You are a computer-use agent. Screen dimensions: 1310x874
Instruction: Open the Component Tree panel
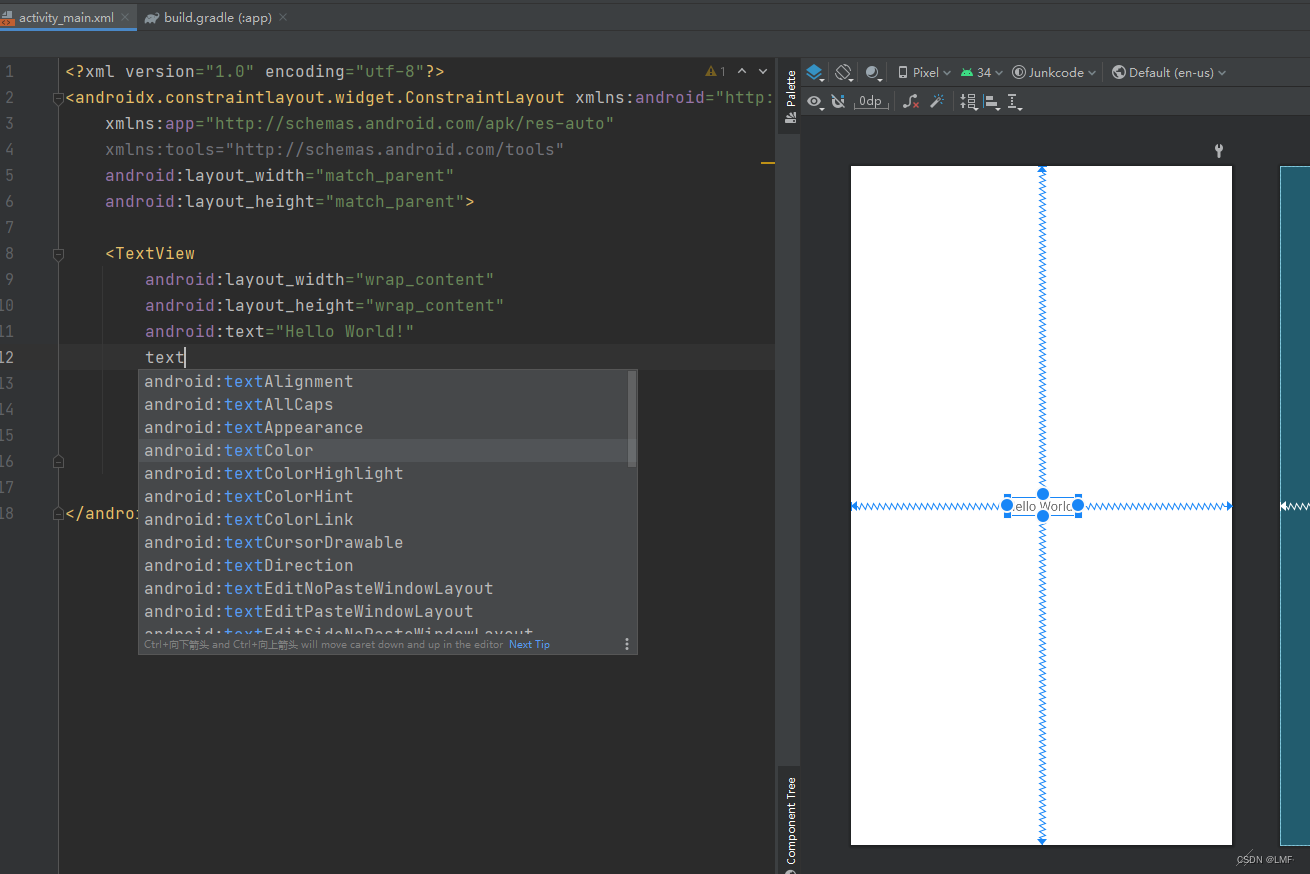[x=789, y=820]
